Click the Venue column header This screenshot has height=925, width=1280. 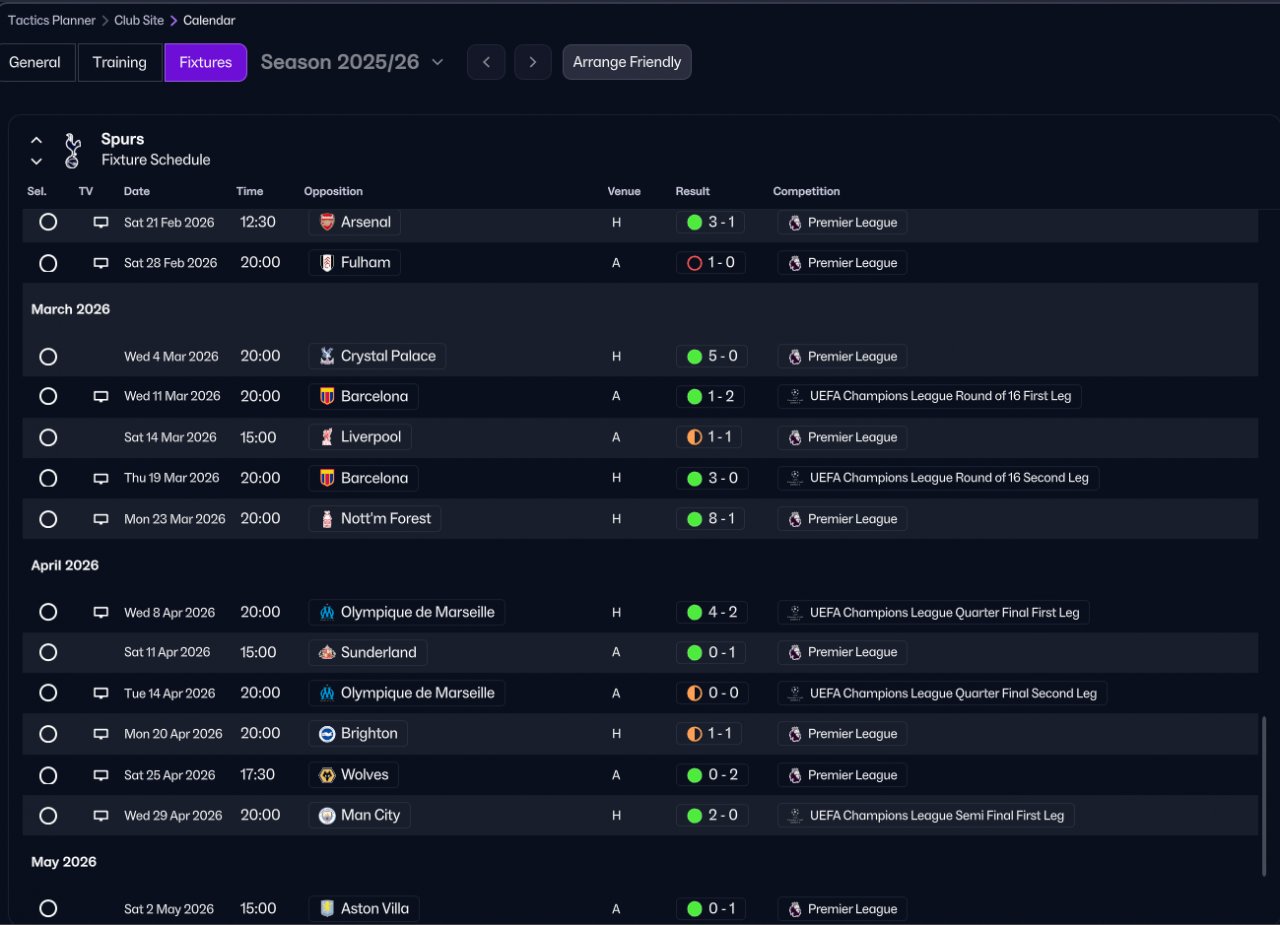point(624,191)
